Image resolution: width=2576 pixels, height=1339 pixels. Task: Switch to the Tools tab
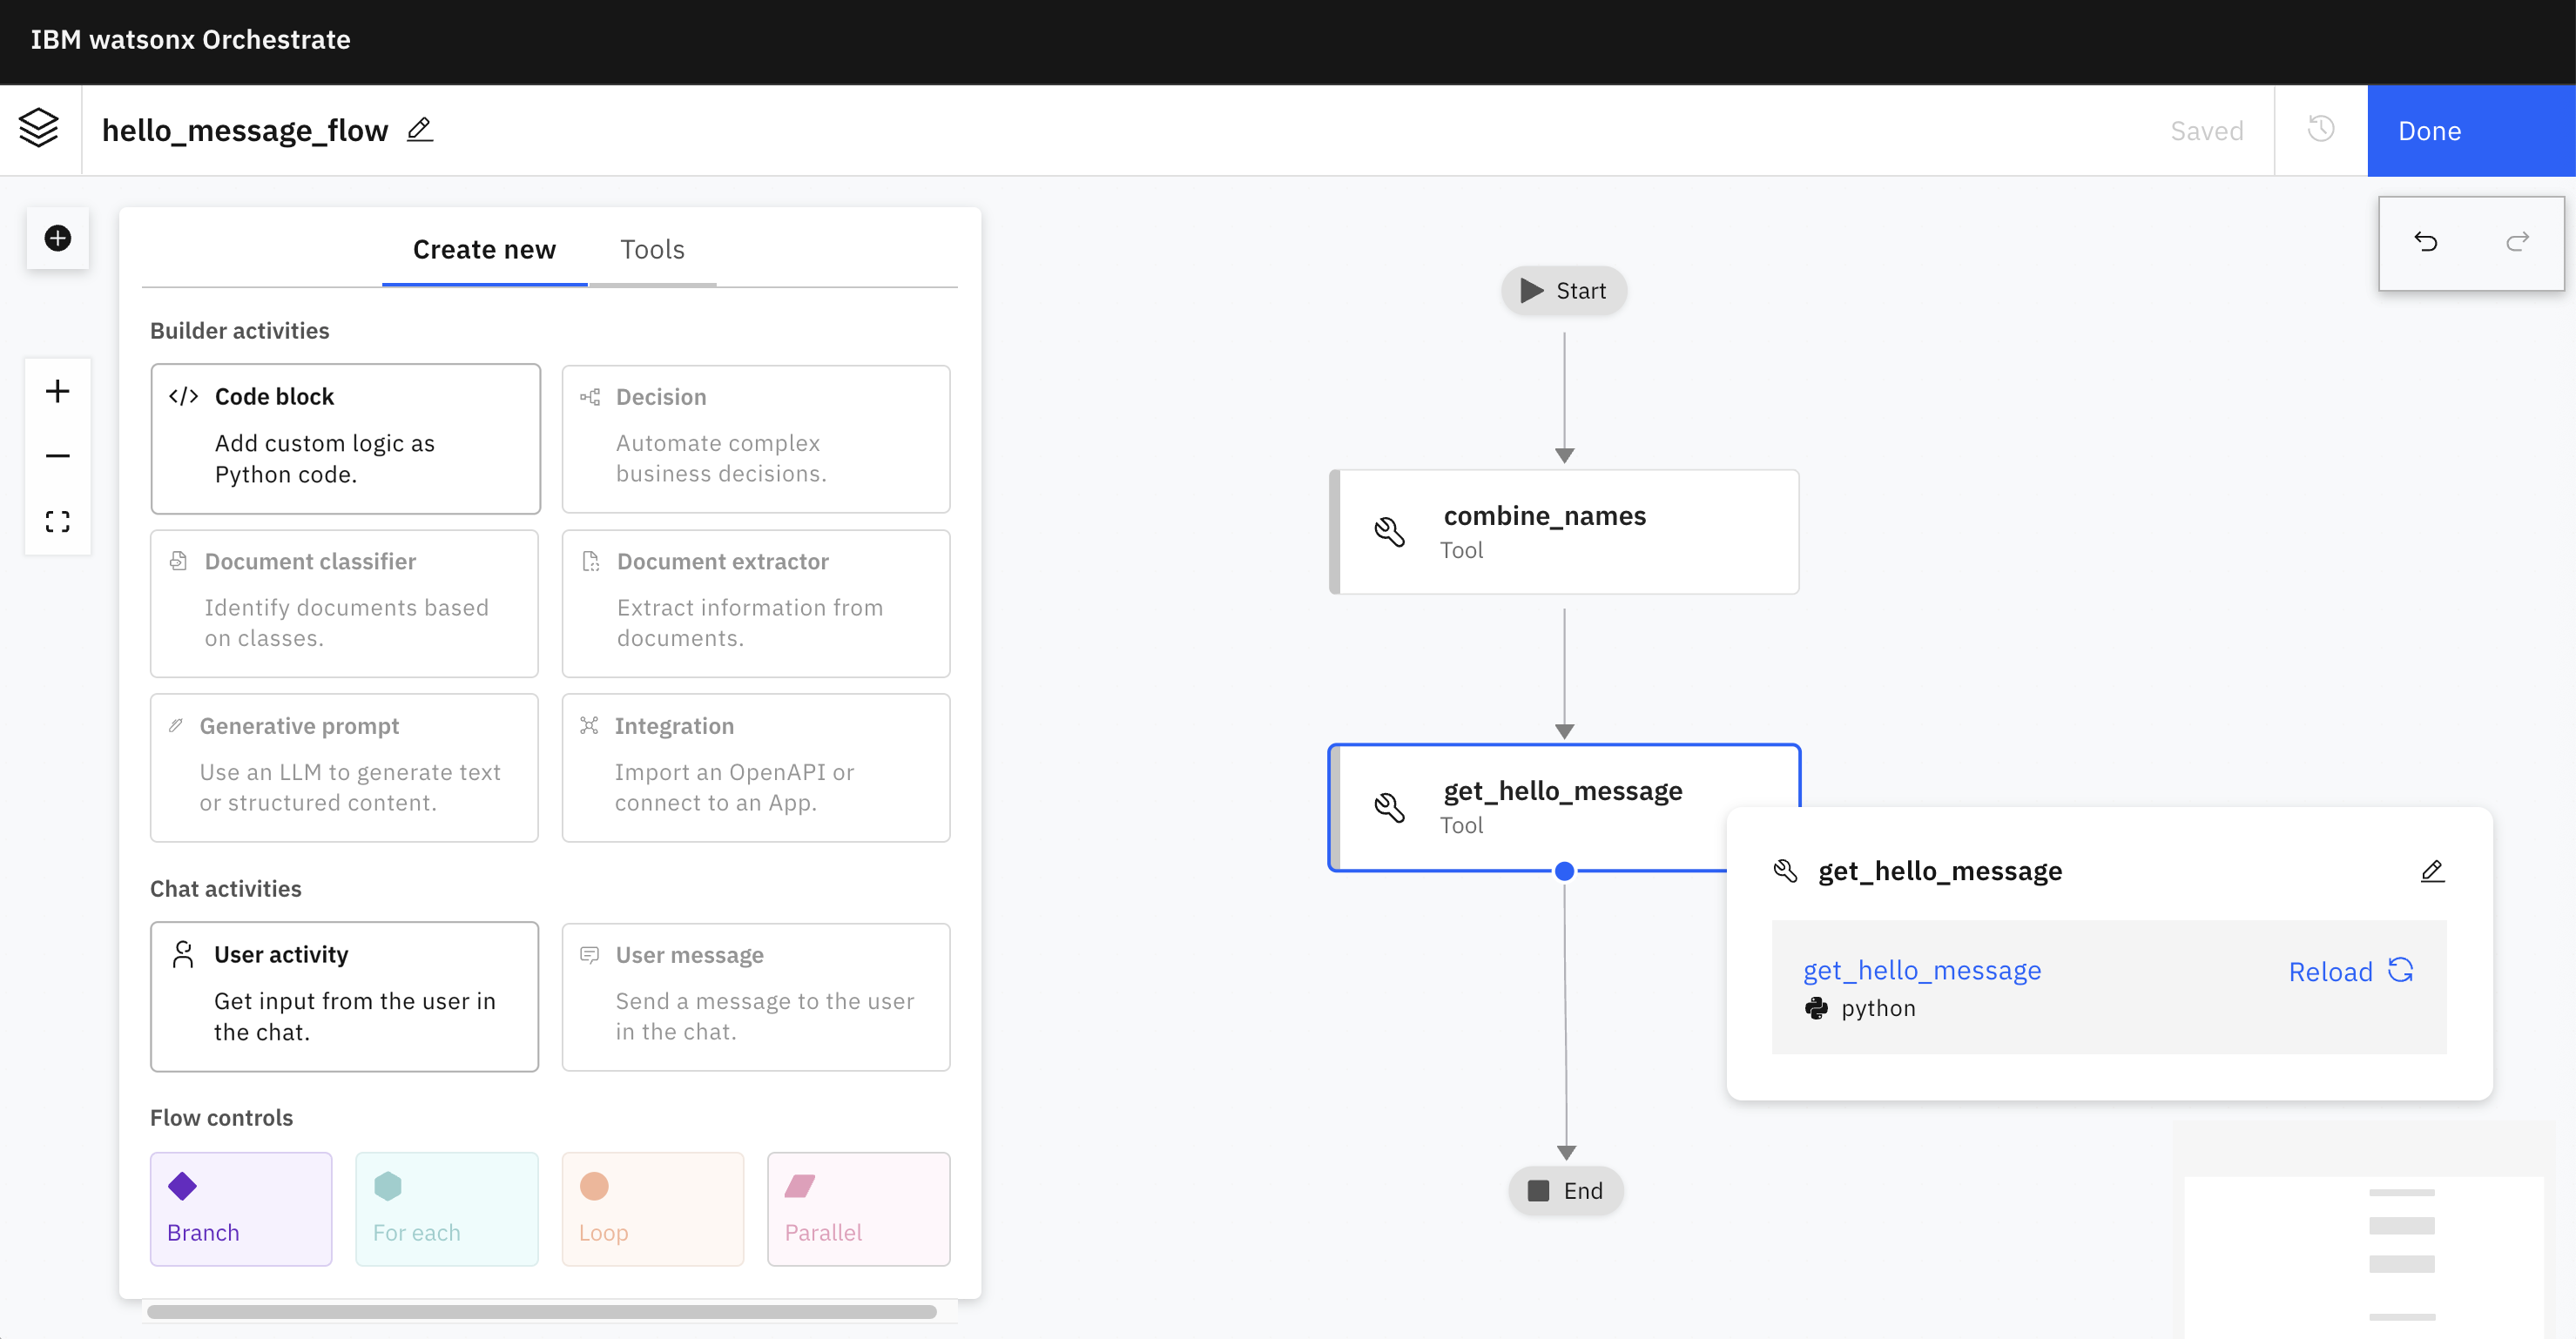[x=652, y=249]
